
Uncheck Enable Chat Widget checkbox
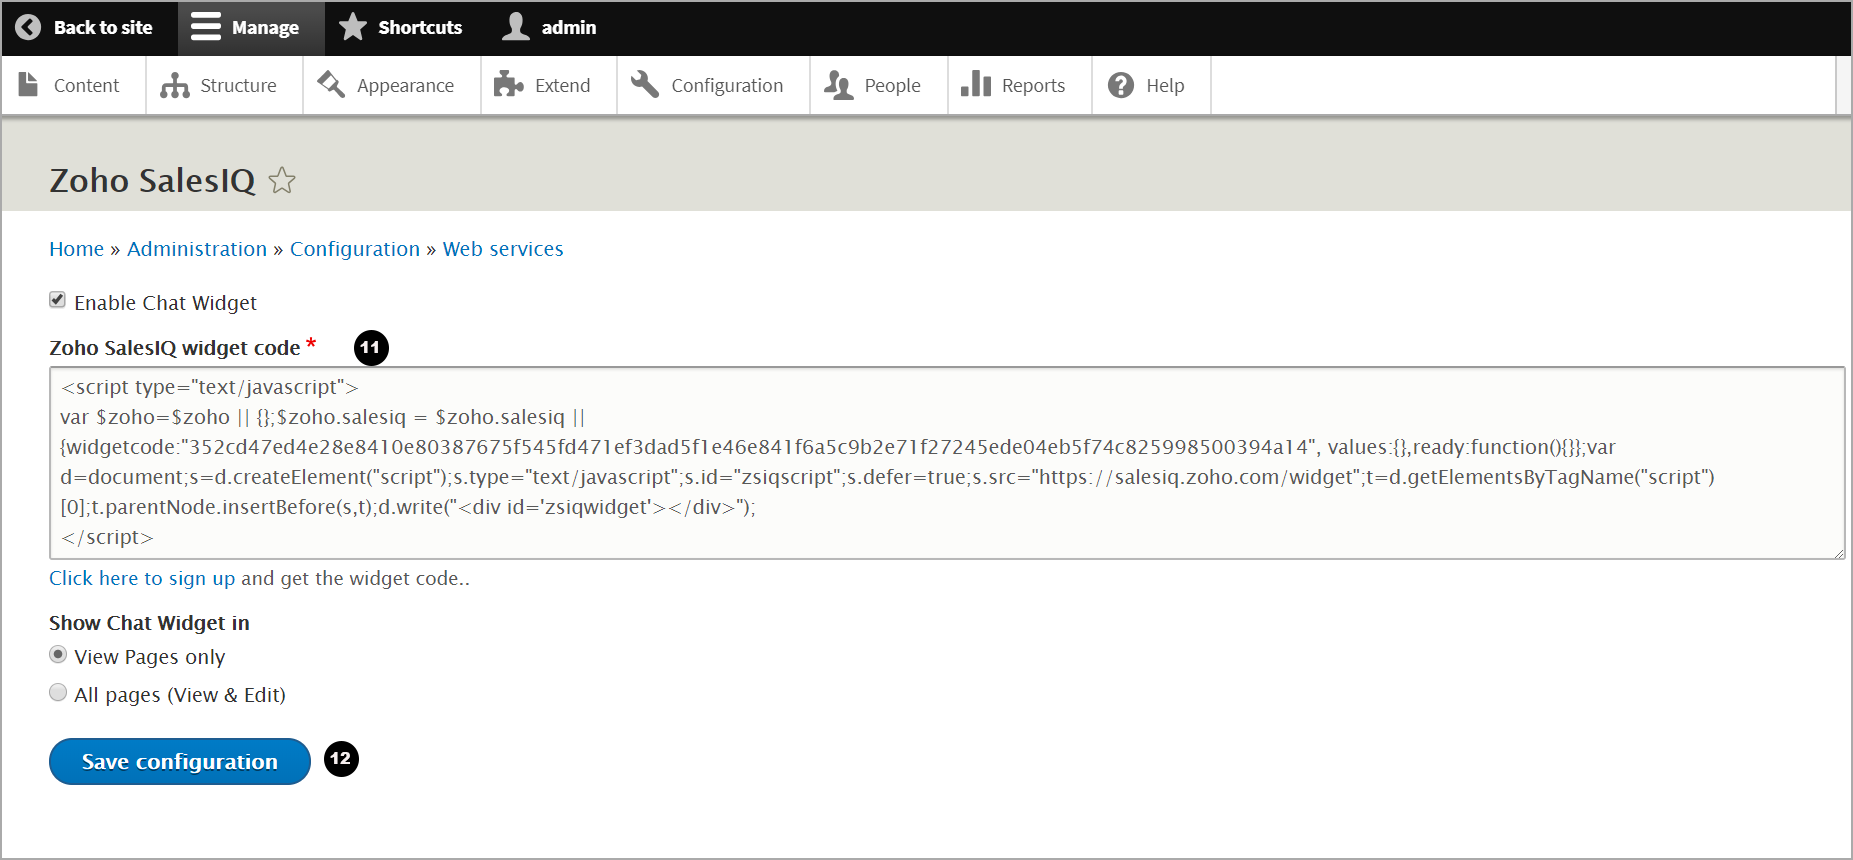click(58, 300)
